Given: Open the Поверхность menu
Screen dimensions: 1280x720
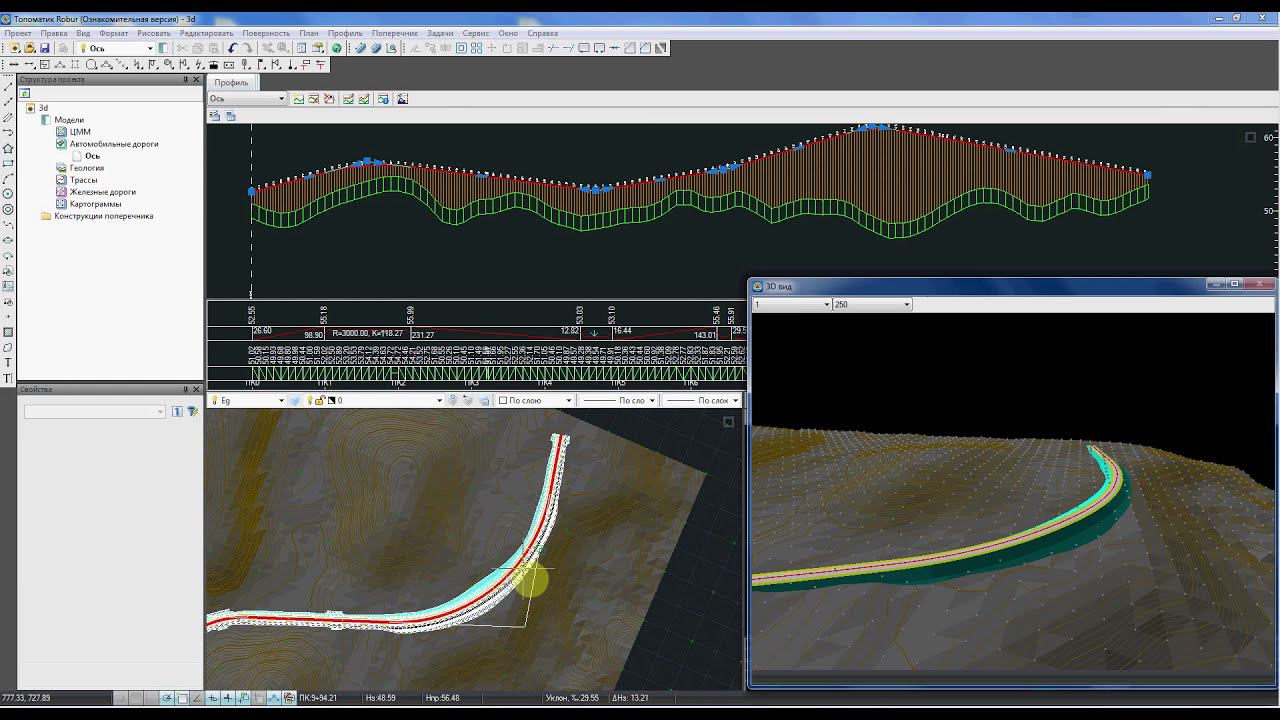Looking at the screenshot, I should [265, 33].
